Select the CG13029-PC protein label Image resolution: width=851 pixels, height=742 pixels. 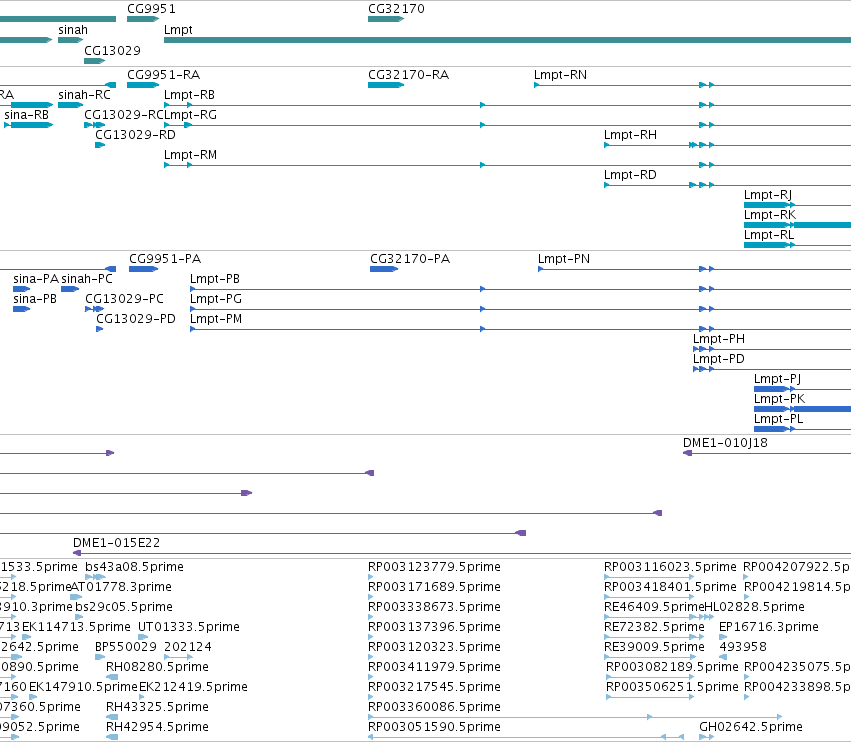124,299
